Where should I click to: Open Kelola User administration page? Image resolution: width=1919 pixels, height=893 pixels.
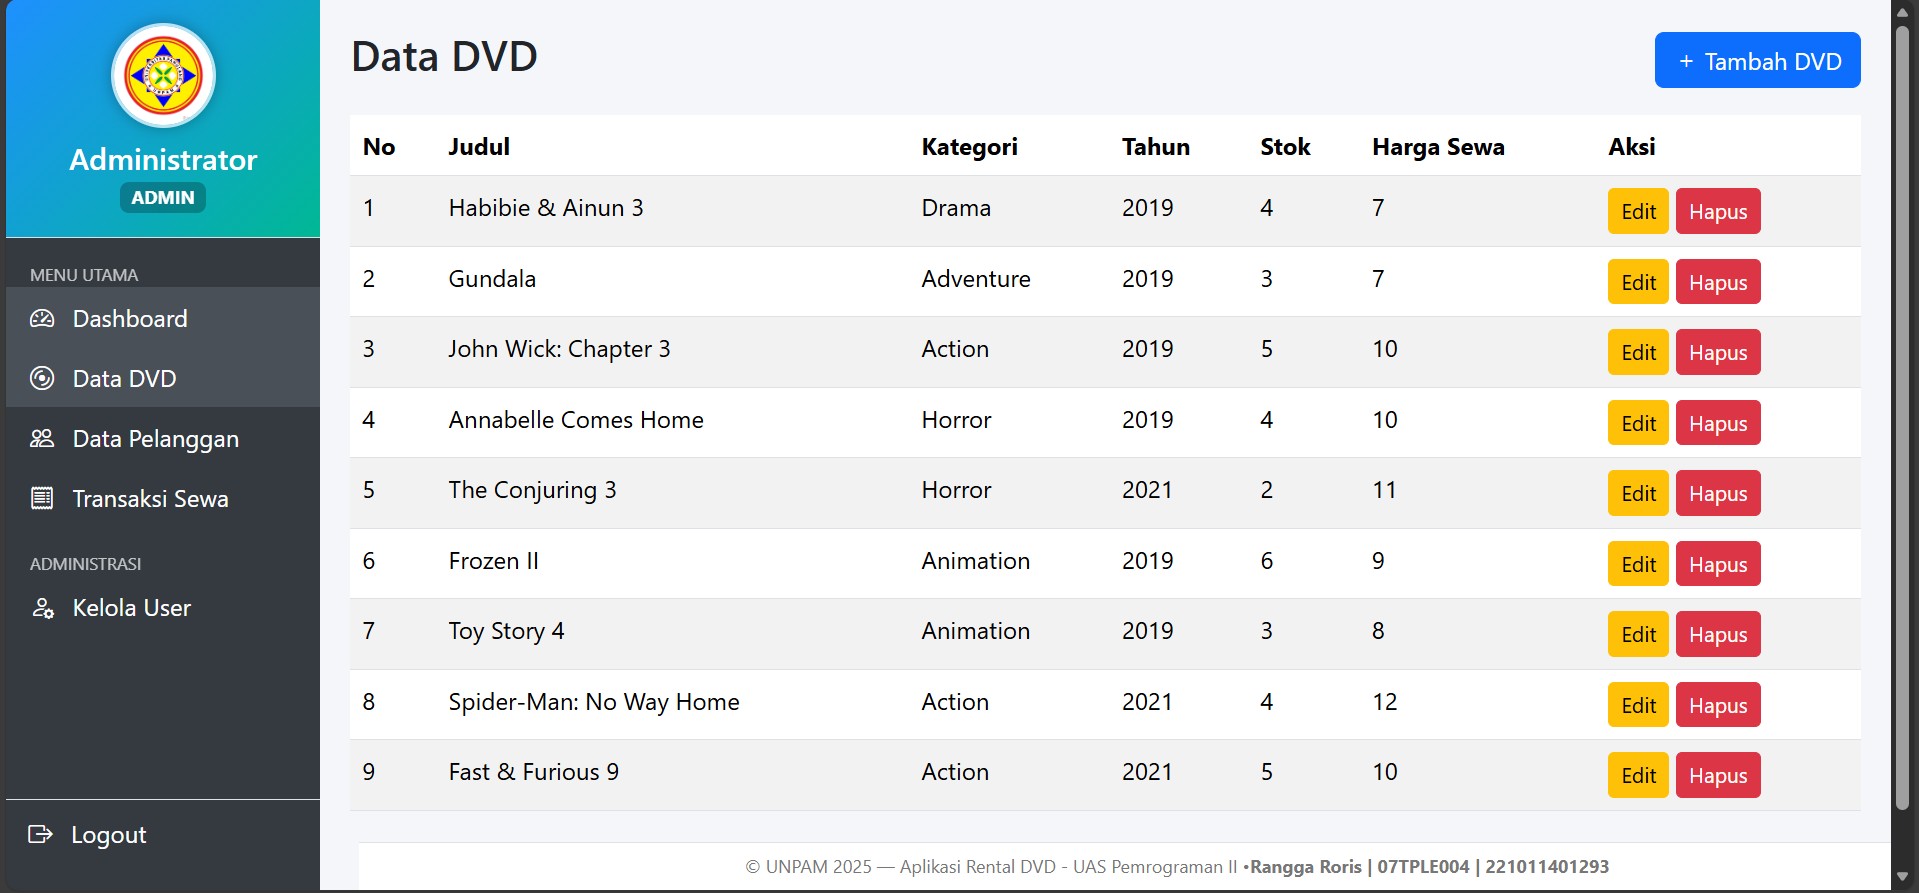[163, 608]
